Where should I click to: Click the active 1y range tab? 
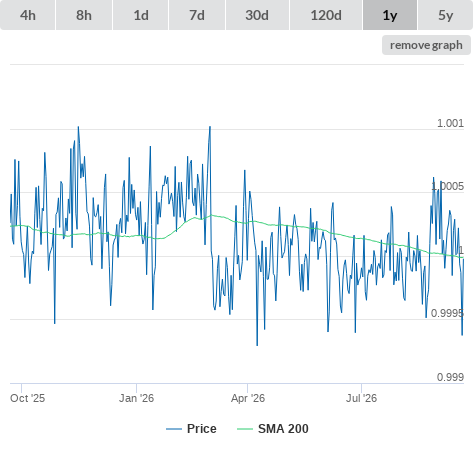tap(390, 15)
